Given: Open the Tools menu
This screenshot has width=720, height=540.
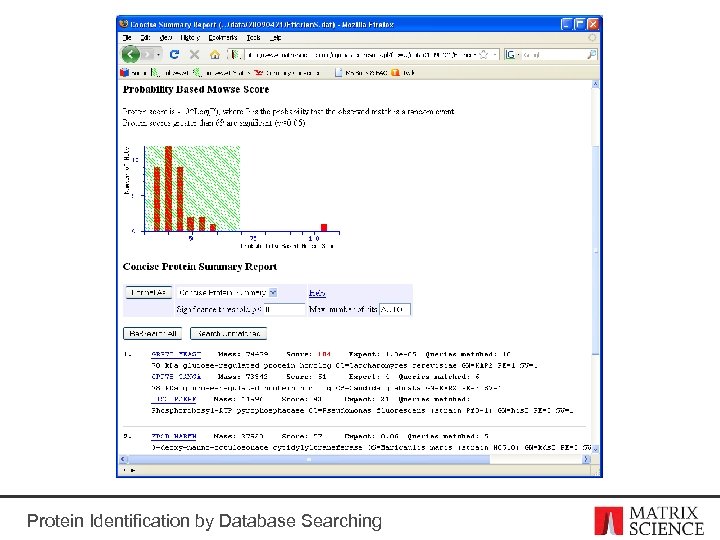Looking at the screenshot, I should click(x=253, y=38).
